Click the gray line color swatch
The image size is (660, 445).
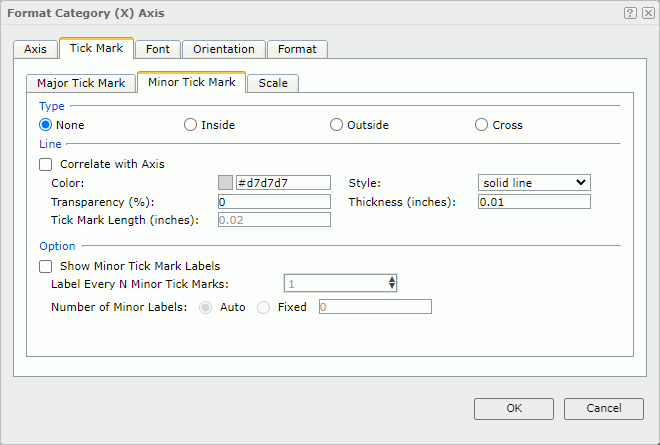click(225, 183)
